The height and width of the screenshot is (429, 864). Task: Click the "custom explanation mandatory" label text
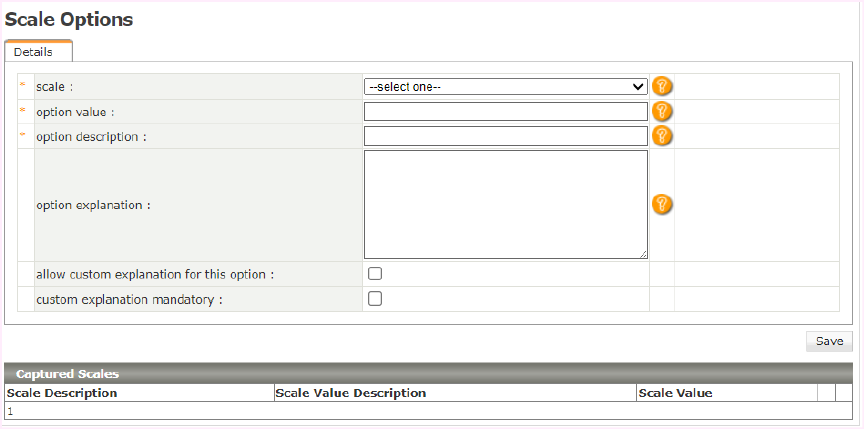[x=129, y=299]
